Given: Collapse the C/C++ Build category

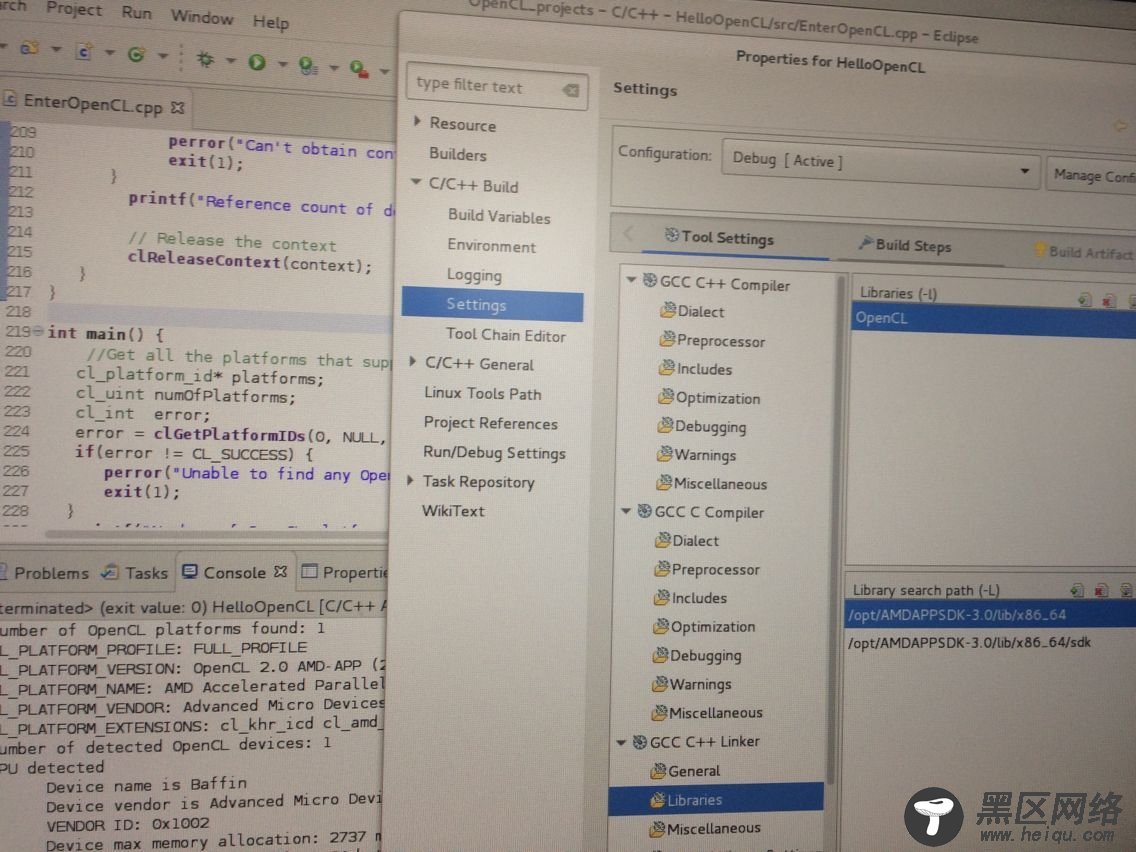Looking at the screenshot, I should click(x=416, y=182).
